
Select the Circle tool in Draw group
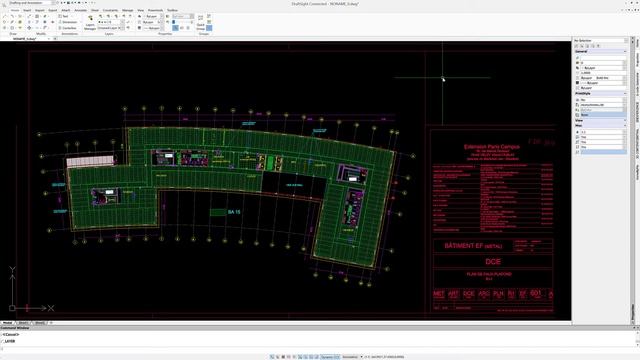(x=4, y=22)
